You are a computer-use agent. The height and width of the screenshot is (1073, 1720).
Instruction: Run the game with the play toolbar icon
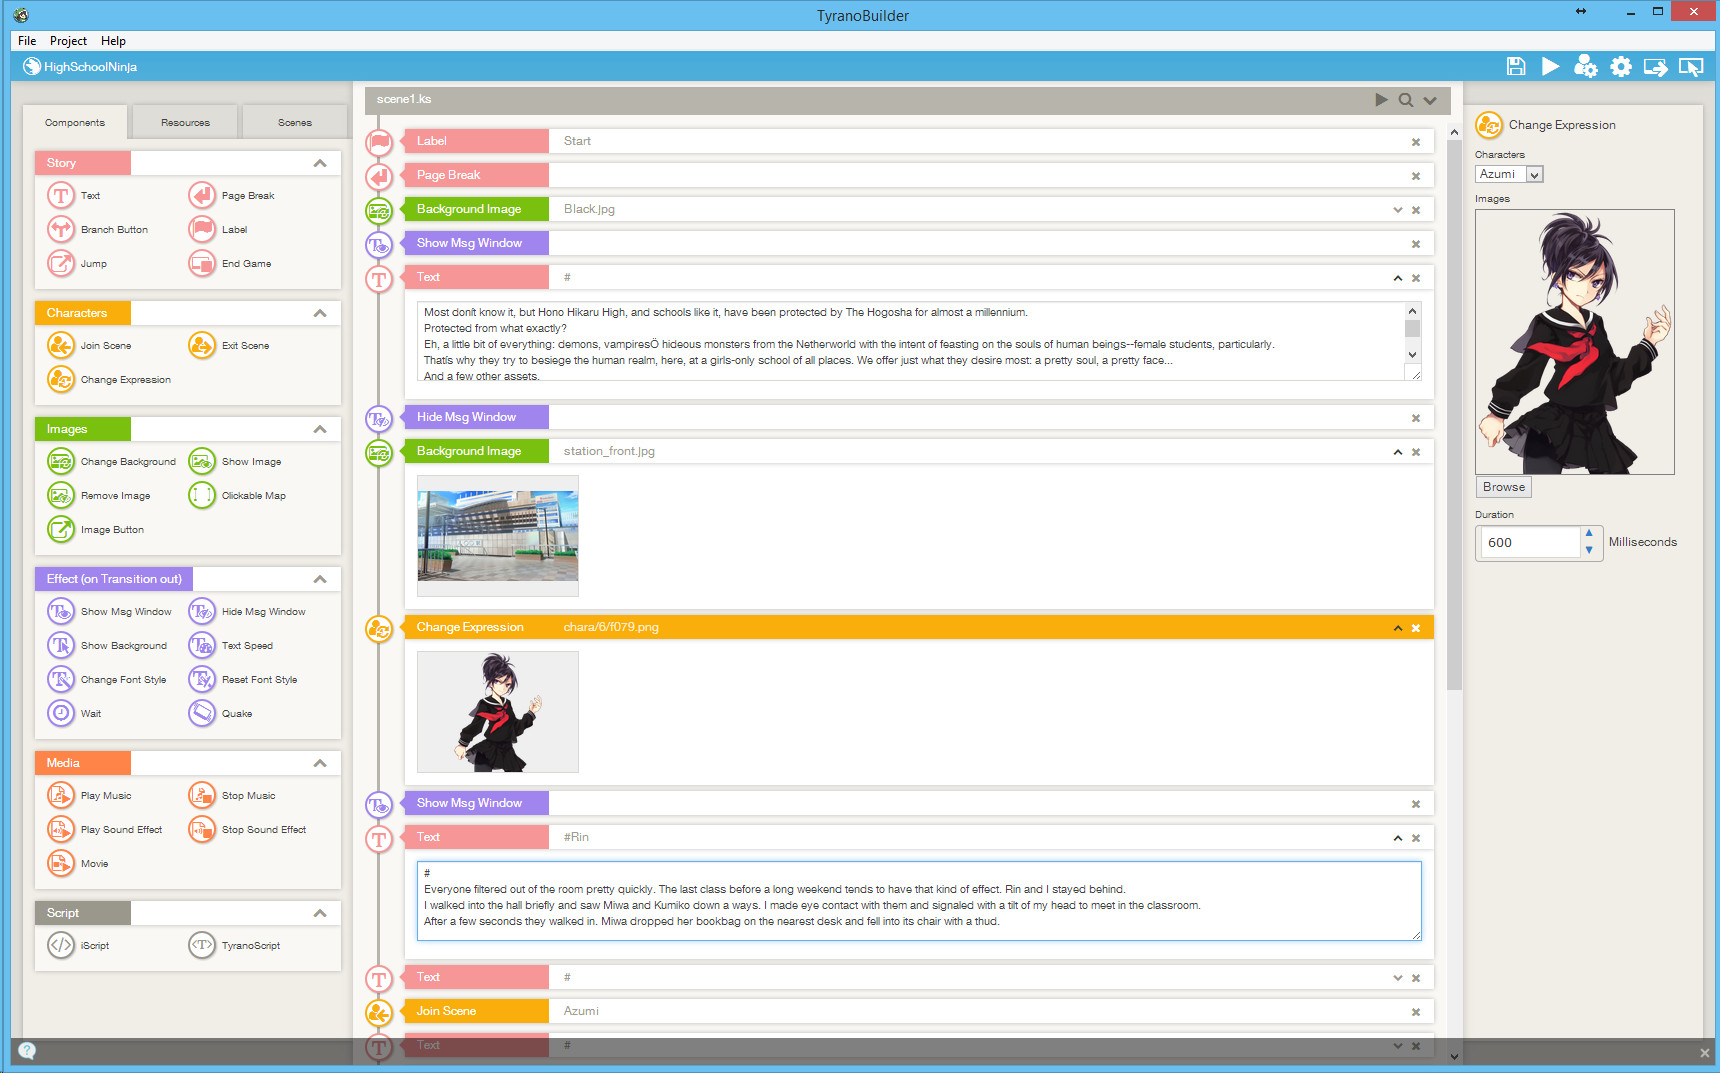coord(1551,66)
